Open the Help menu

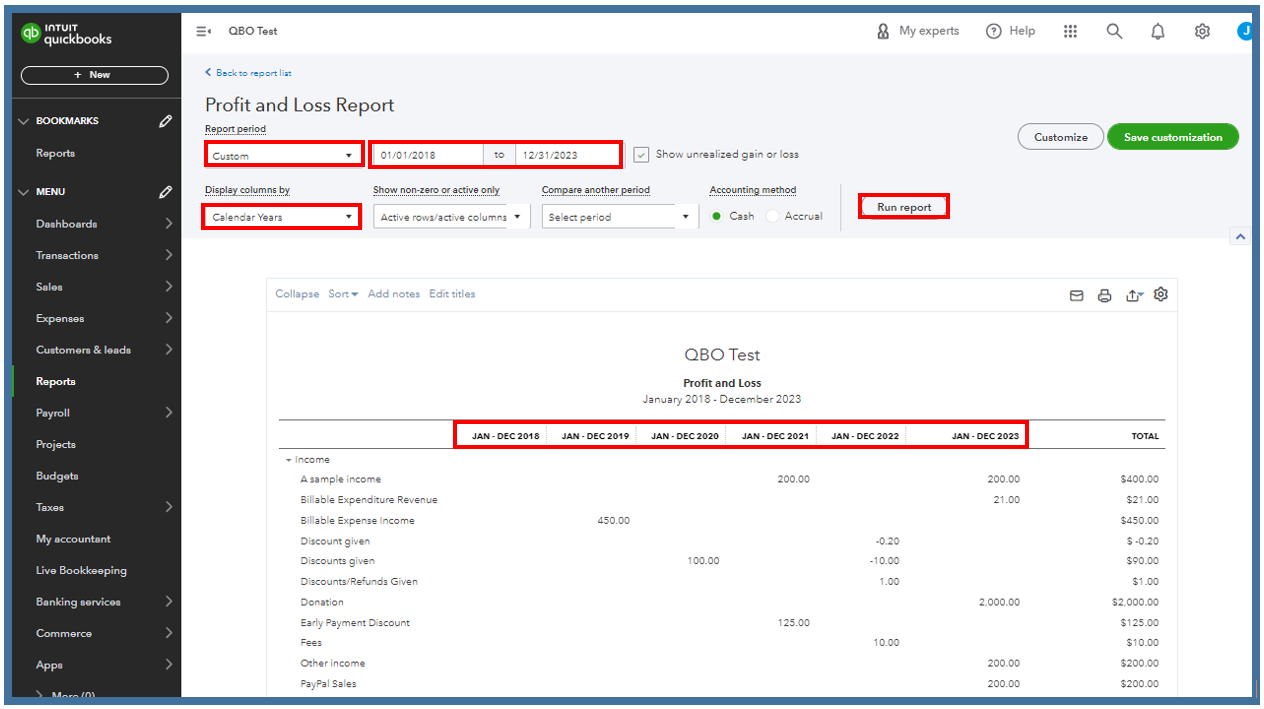1010,31
